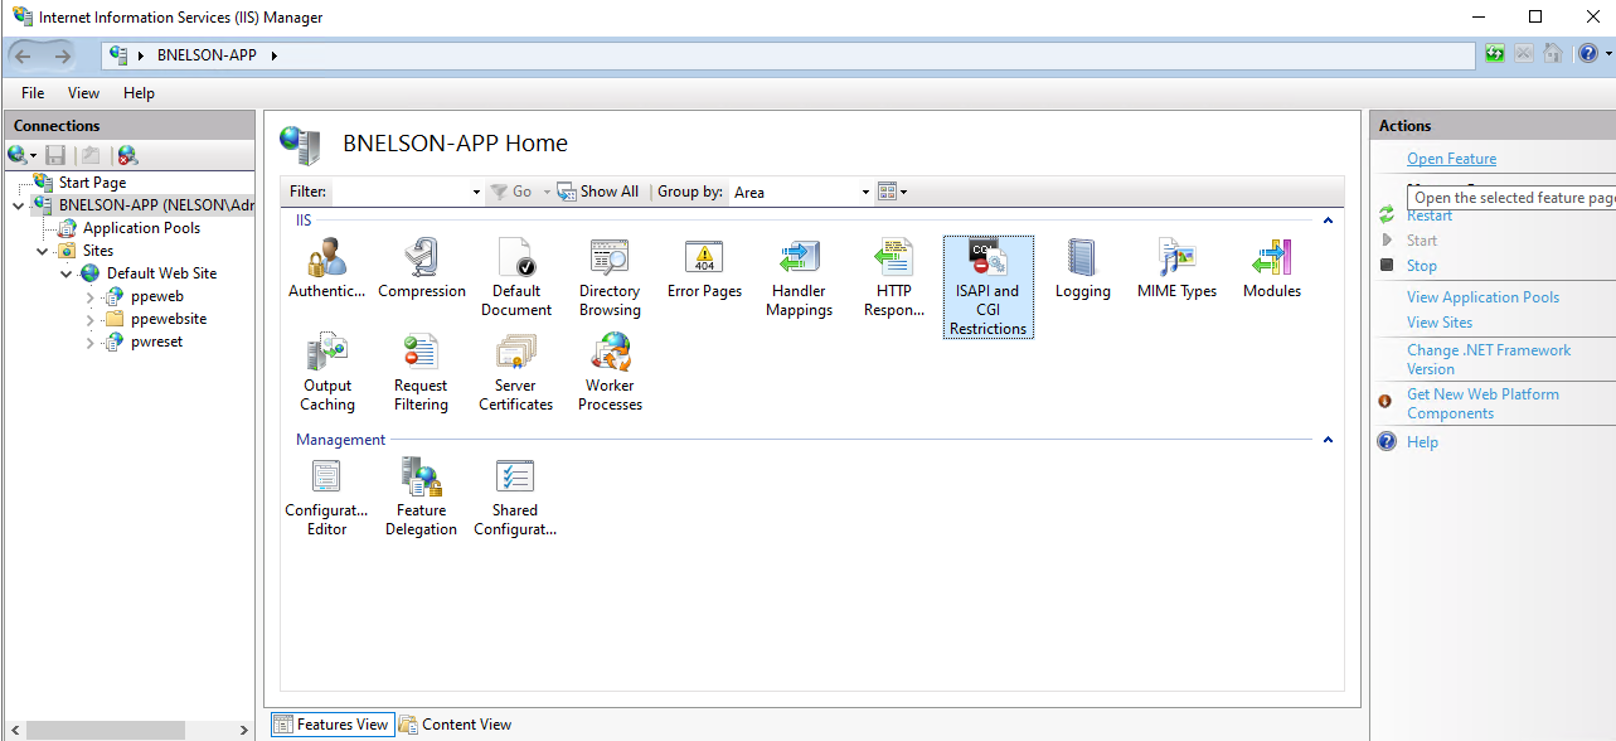The image size is (1616, 741).
Task: Click the create new connection globe icon
Action: click(18, 155)
